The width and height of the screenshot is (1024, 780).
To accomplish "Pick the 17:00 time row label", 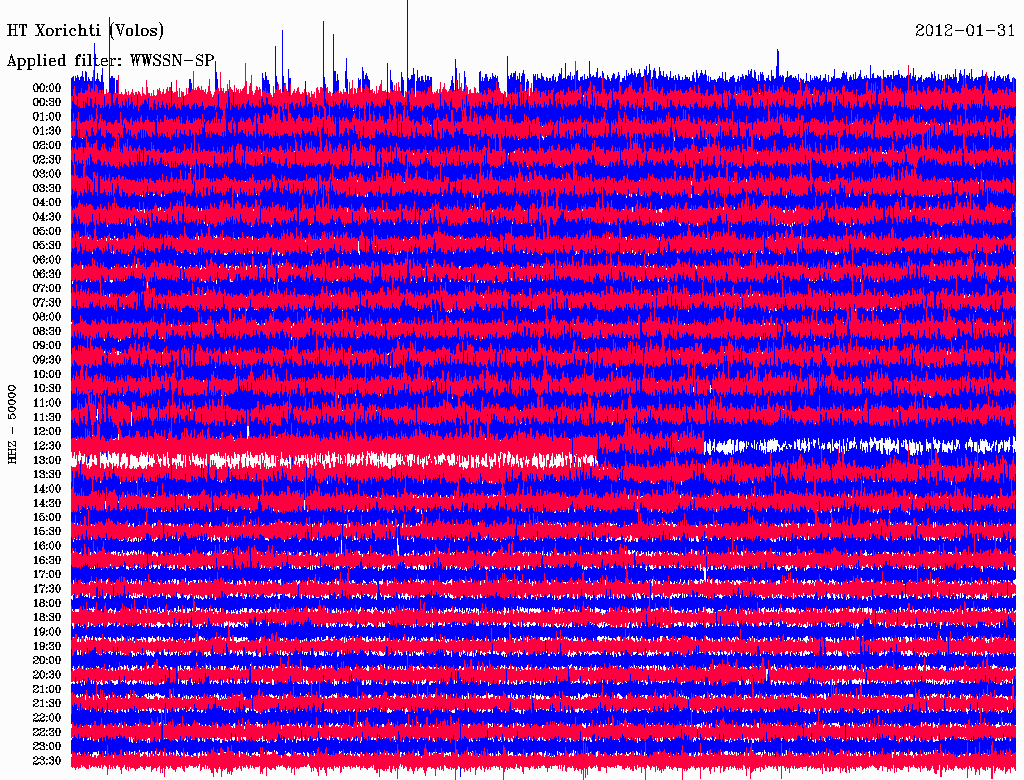I will pos(47,575).
